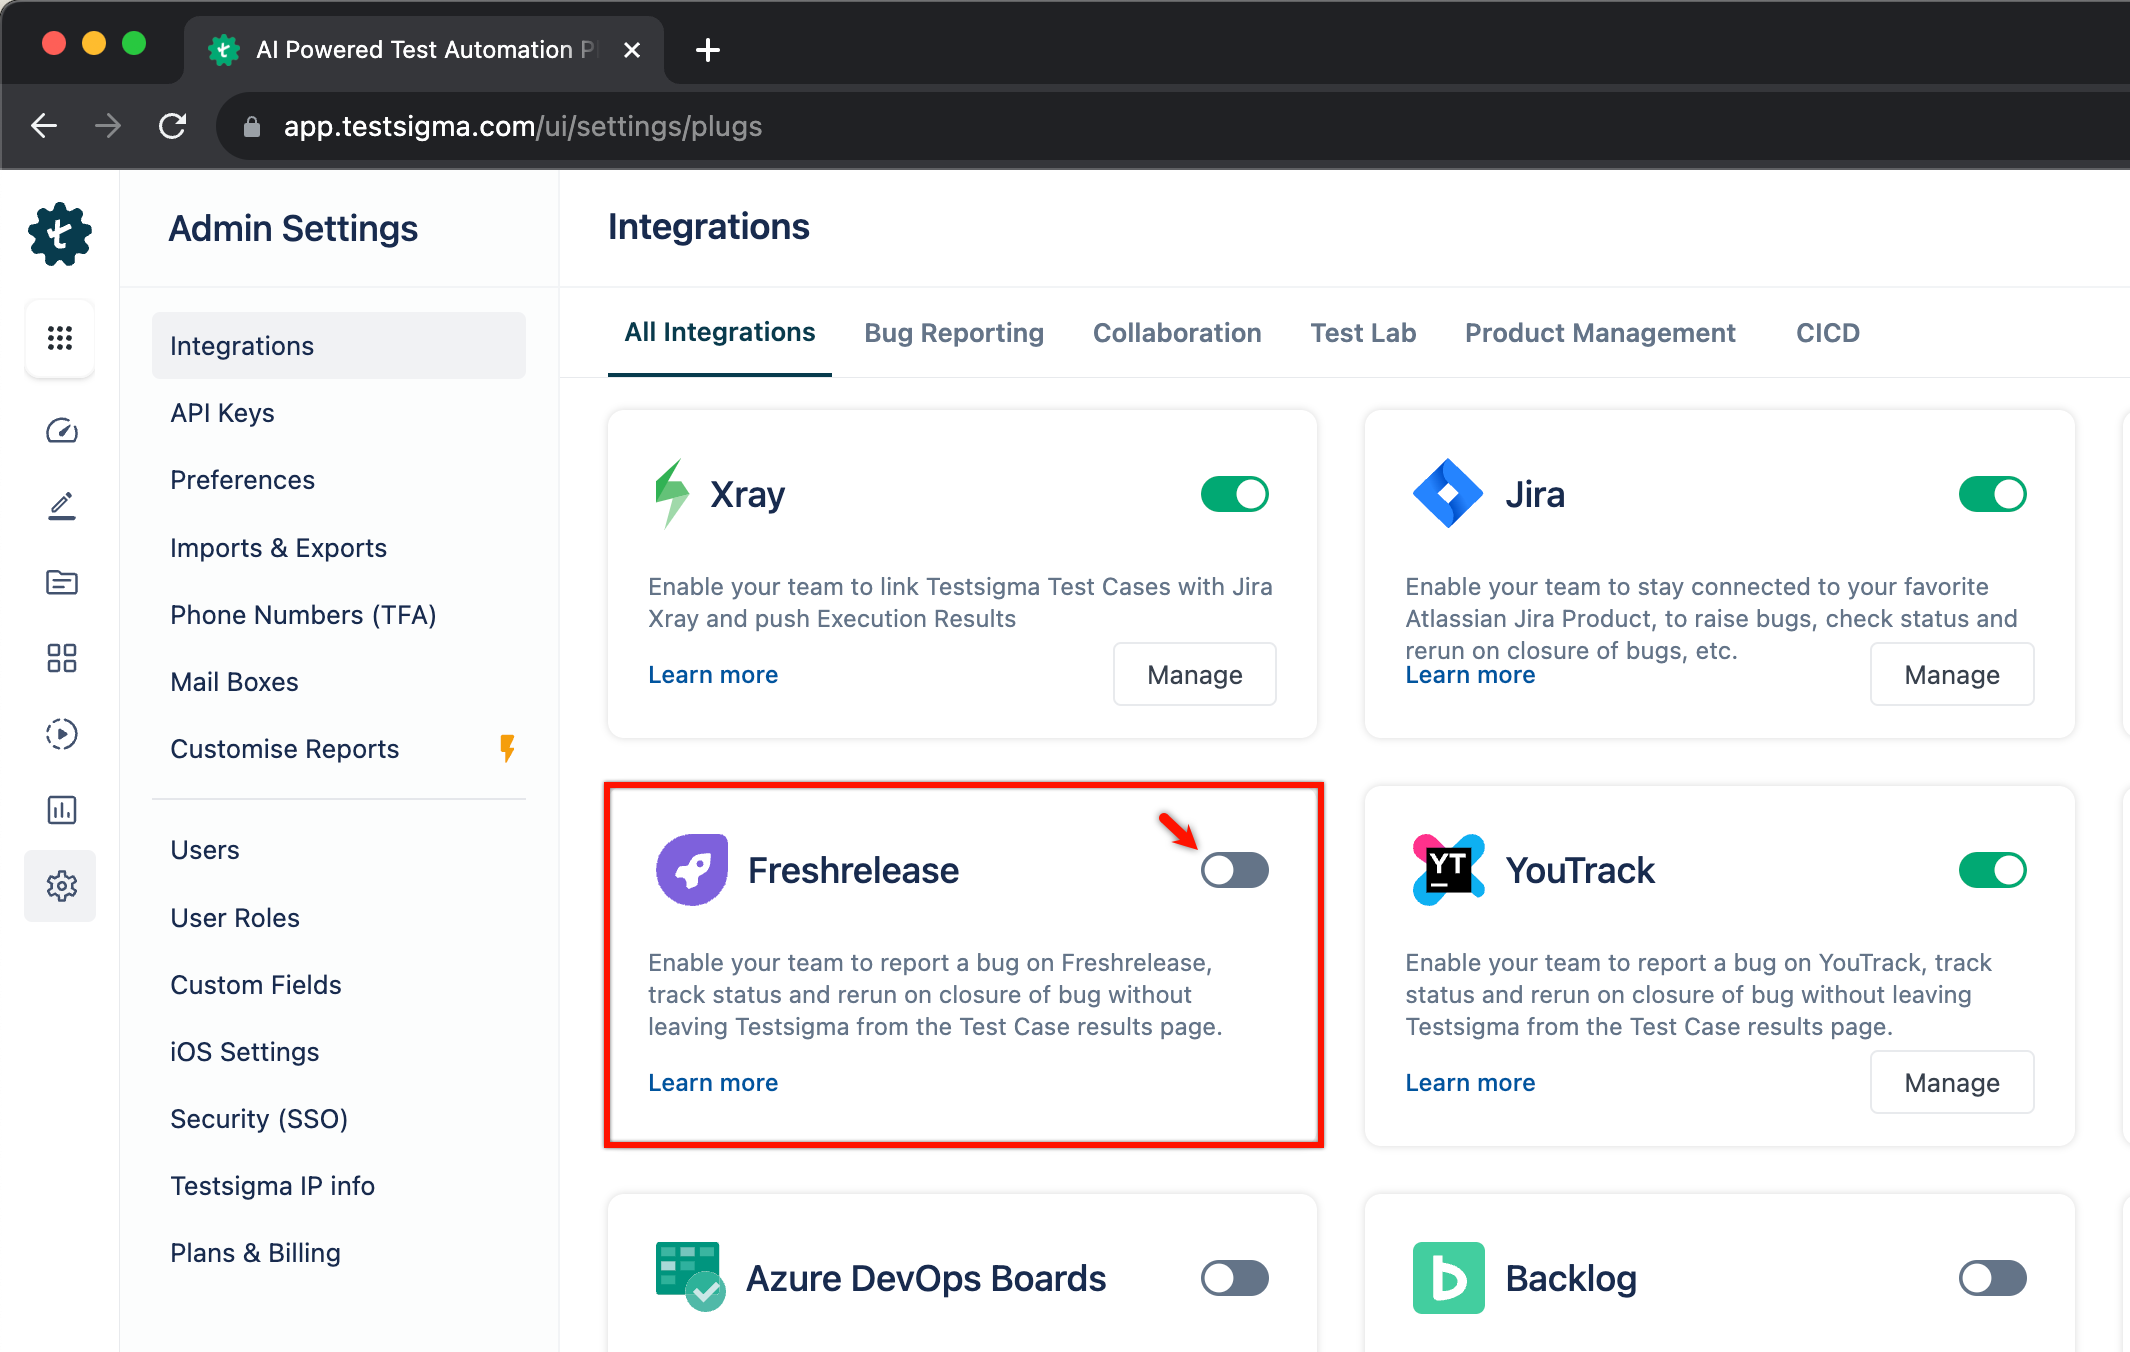Open Learn more link under Freshrelease
Image resolution: width=2130 pixels, height=1352 pixels.
coord(713,1083)
